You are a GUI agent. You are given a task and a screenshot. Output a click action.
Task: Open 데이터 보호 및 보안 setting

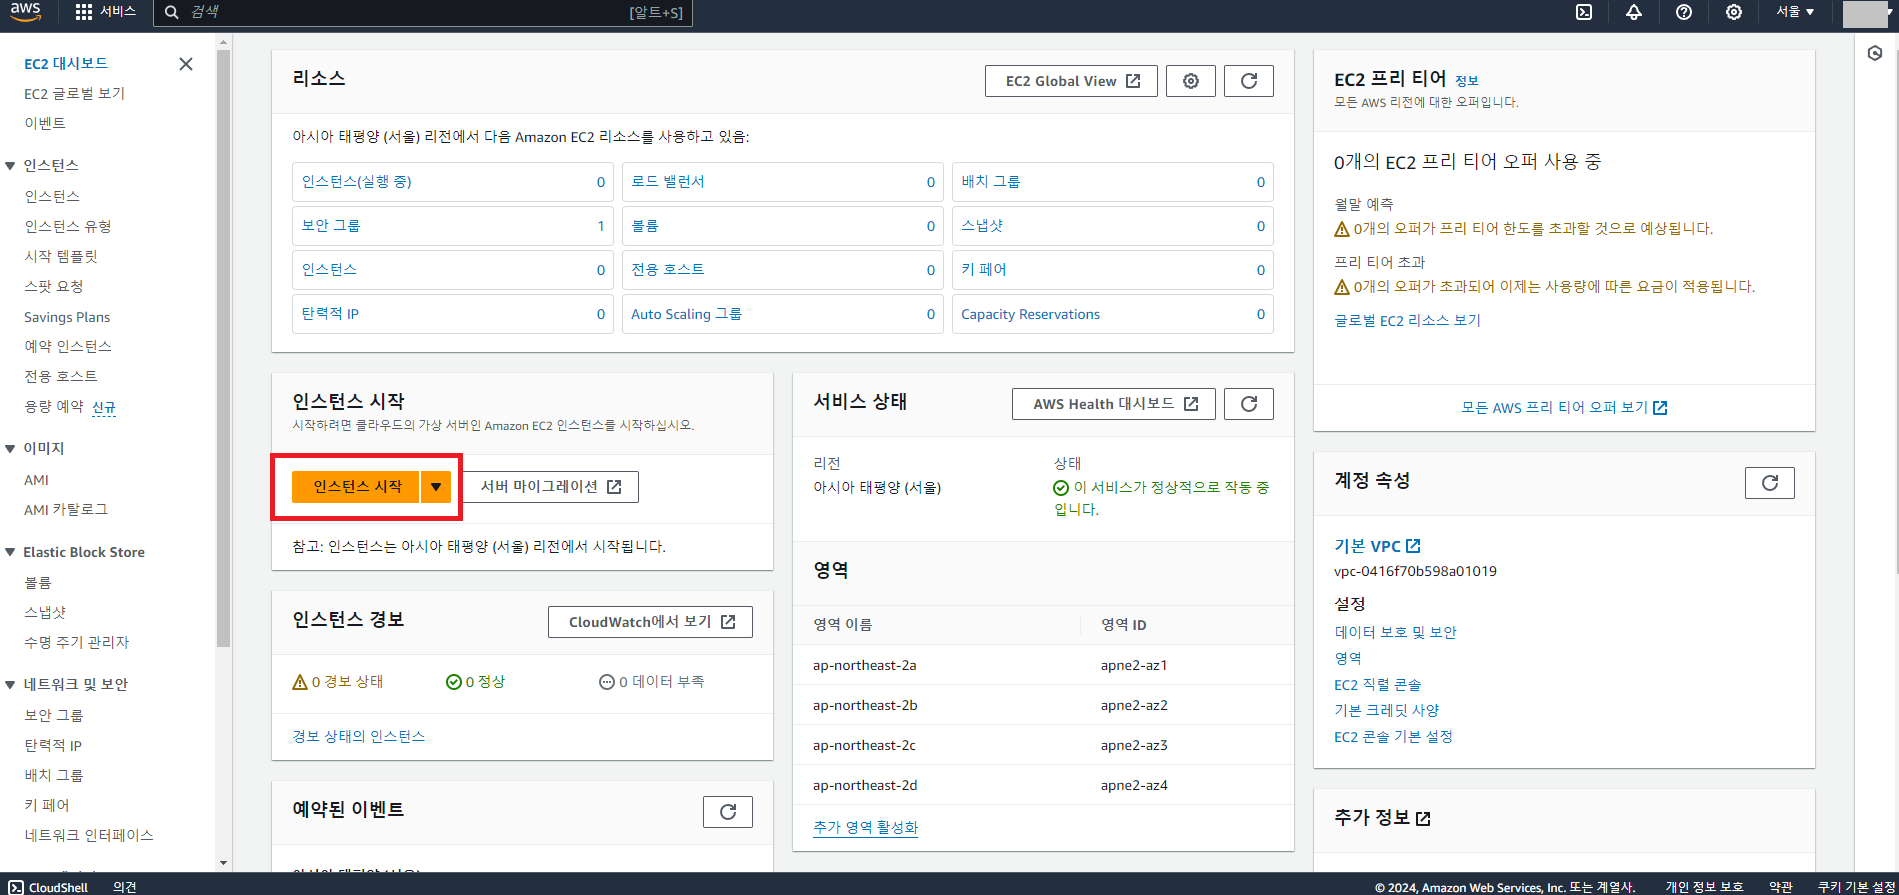tap(1395, 632)
